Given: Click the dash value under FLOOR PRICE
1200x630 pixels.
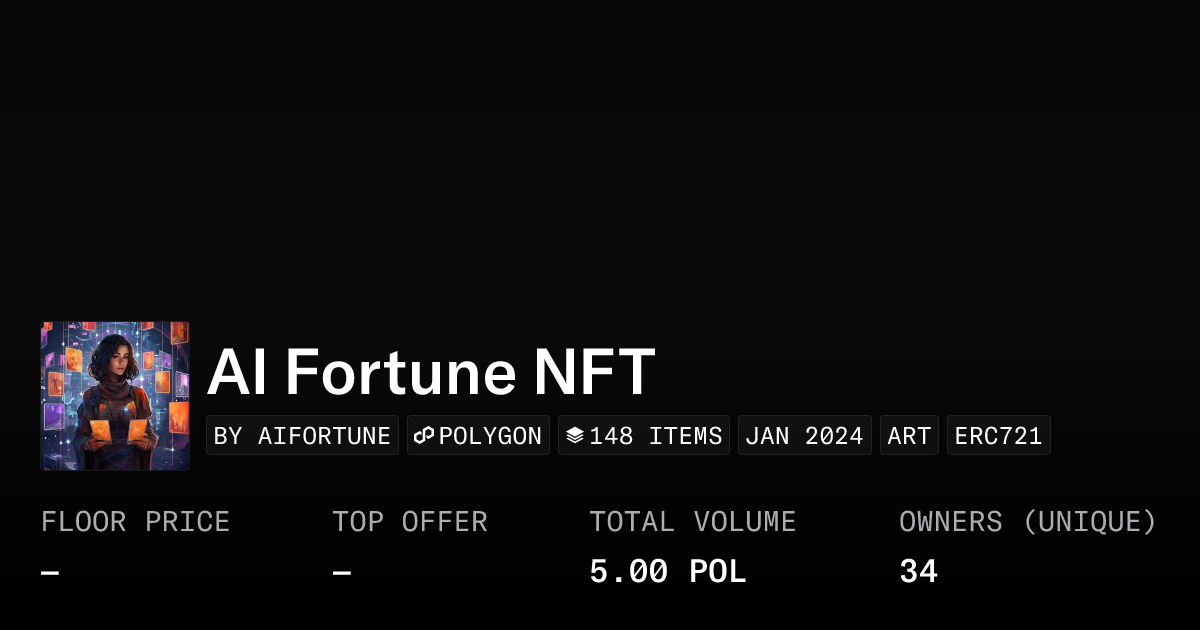Looking at the screenshot, I should [x=50, y=573].
